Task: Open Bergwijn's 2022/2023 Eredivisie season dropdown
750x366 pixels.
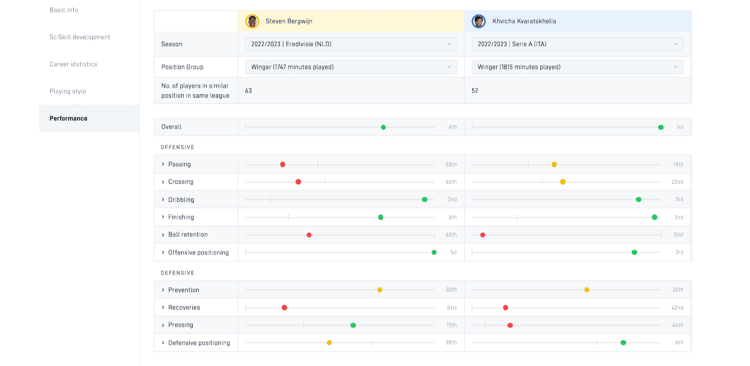Action: (x=351, y=44)
